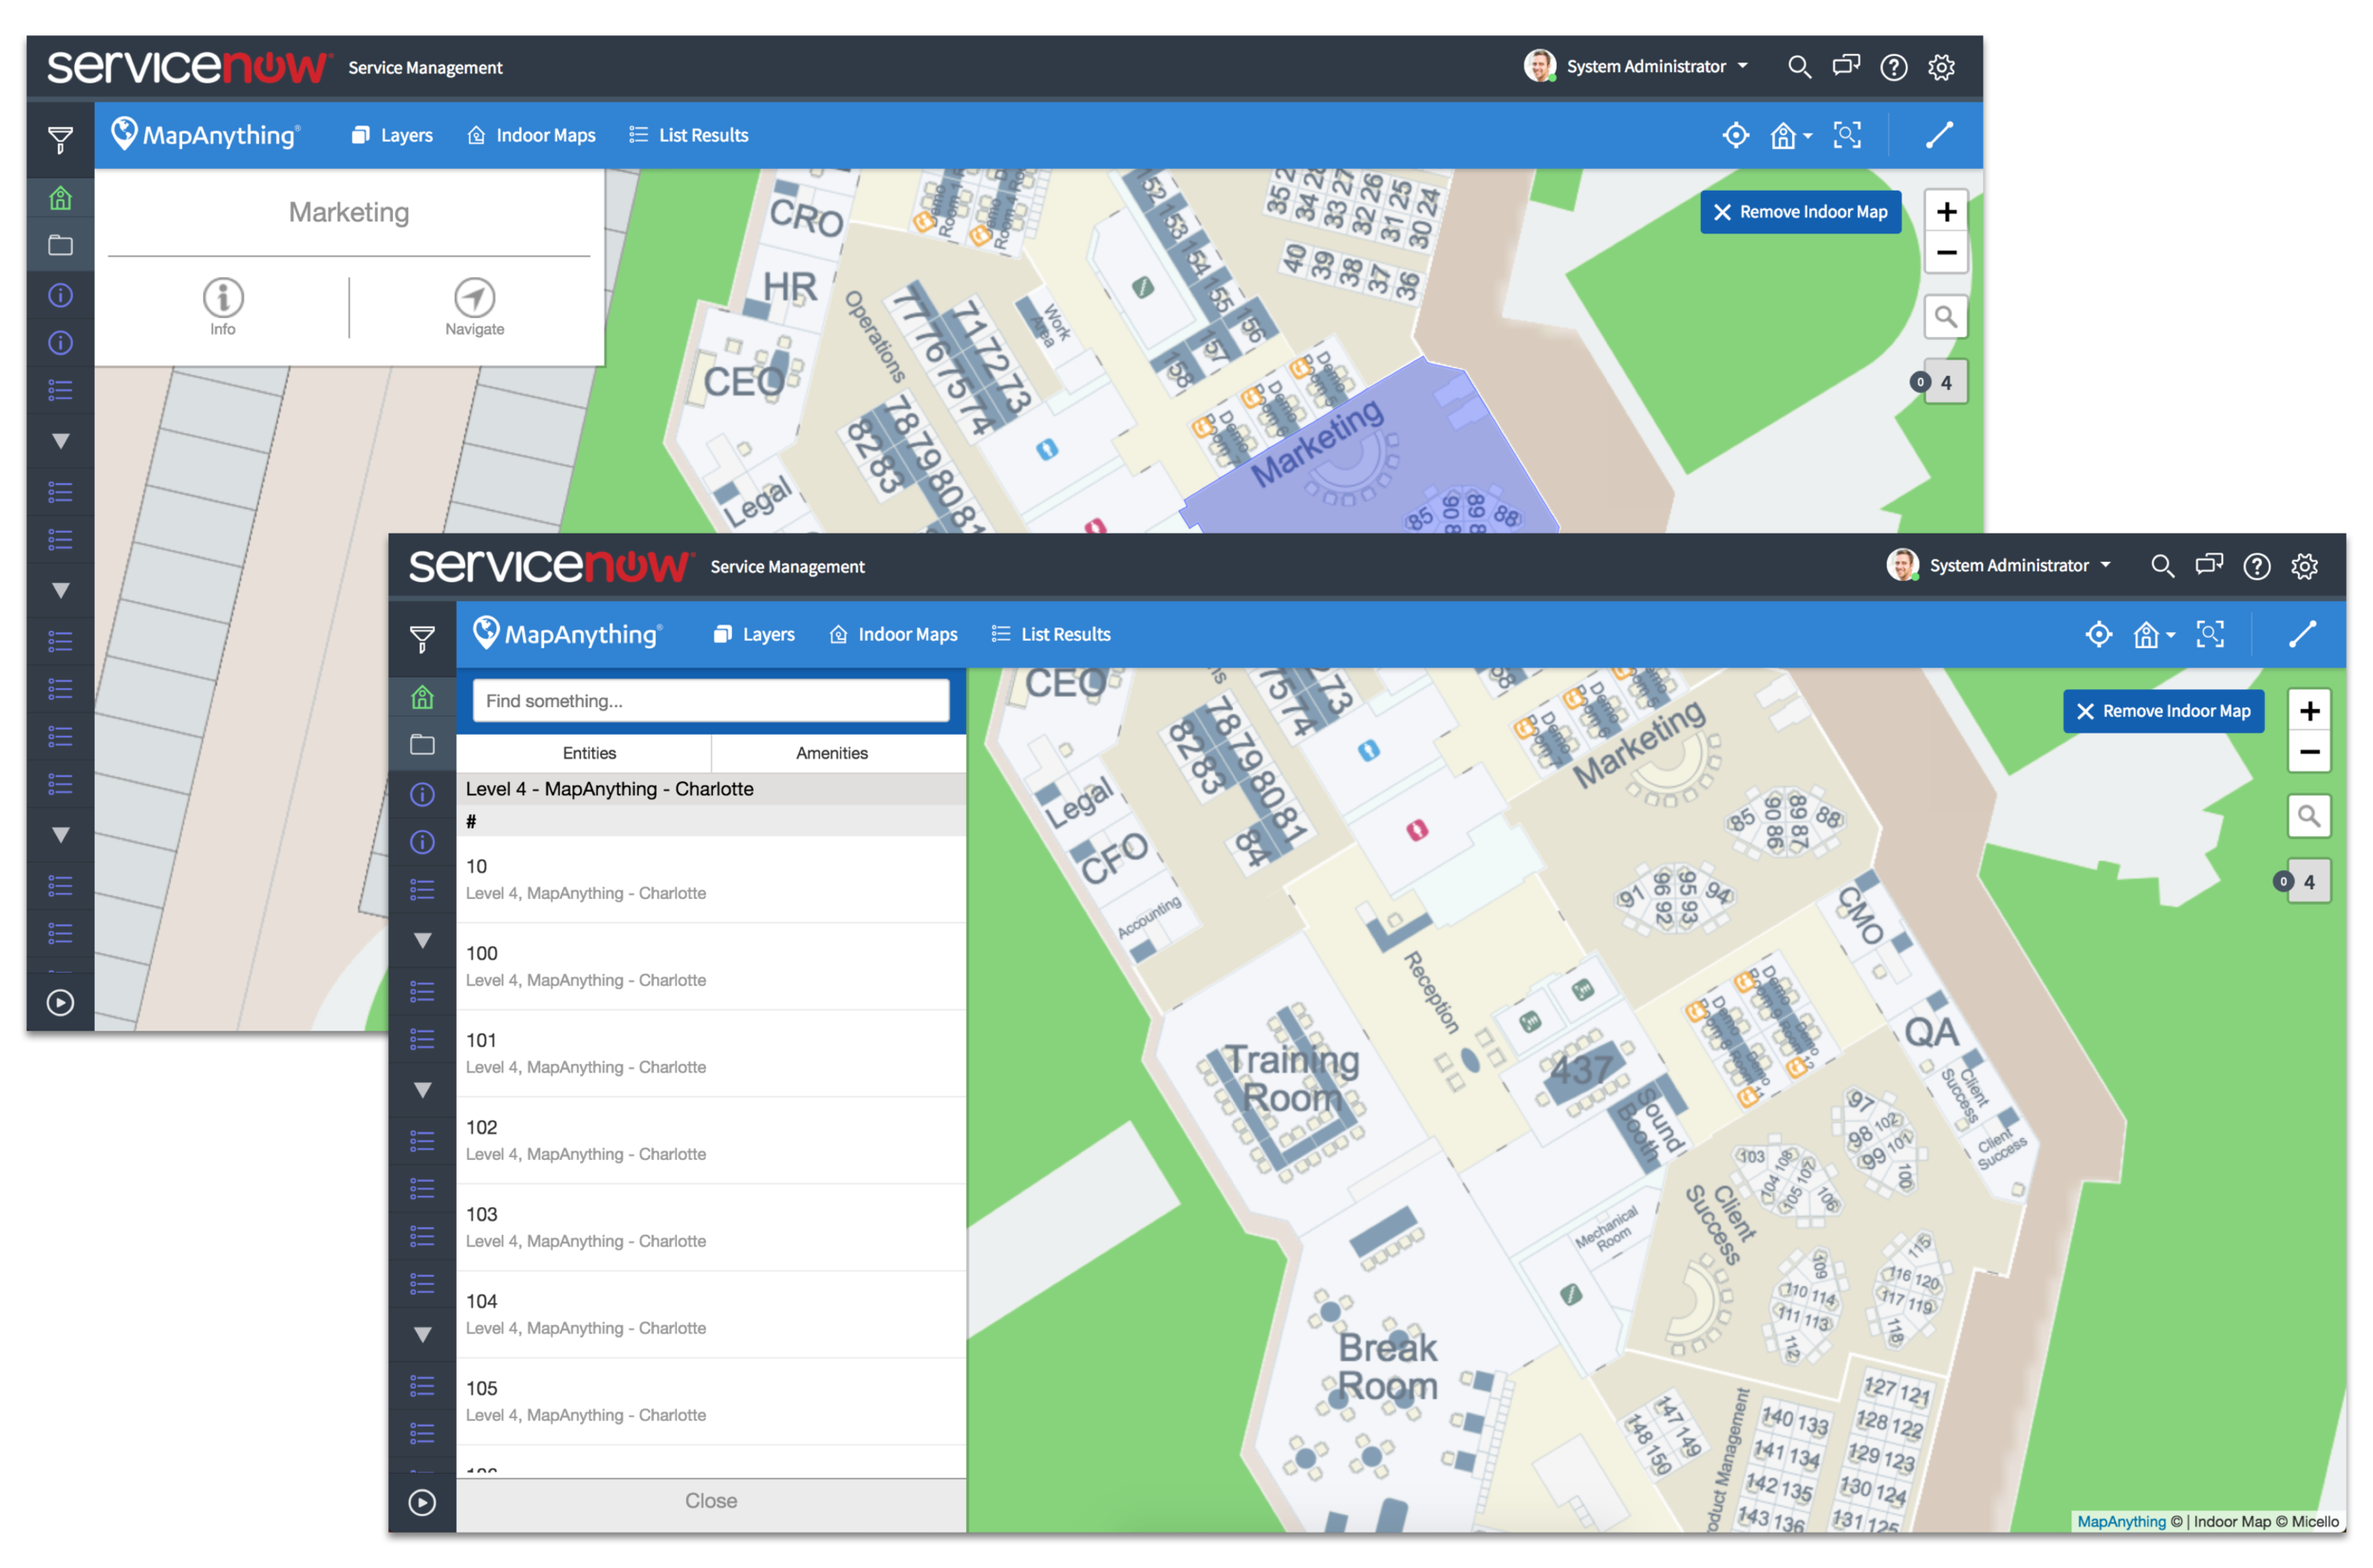The width and height of the screenshot is (2373, 1568).
Task: Open List Results in back window toolbar
Action: click(x=688, y=135)
